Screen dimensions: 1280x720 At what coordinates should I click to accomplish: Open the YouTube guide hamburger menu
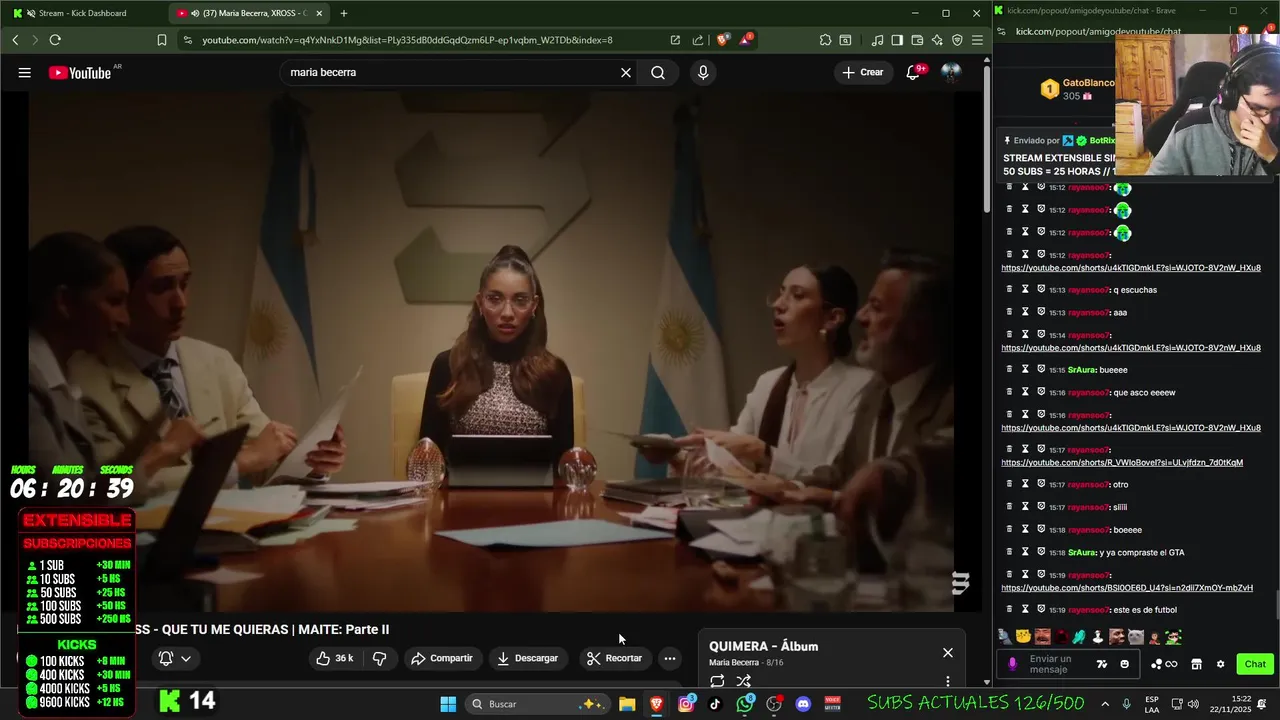(x=25, y=72)
